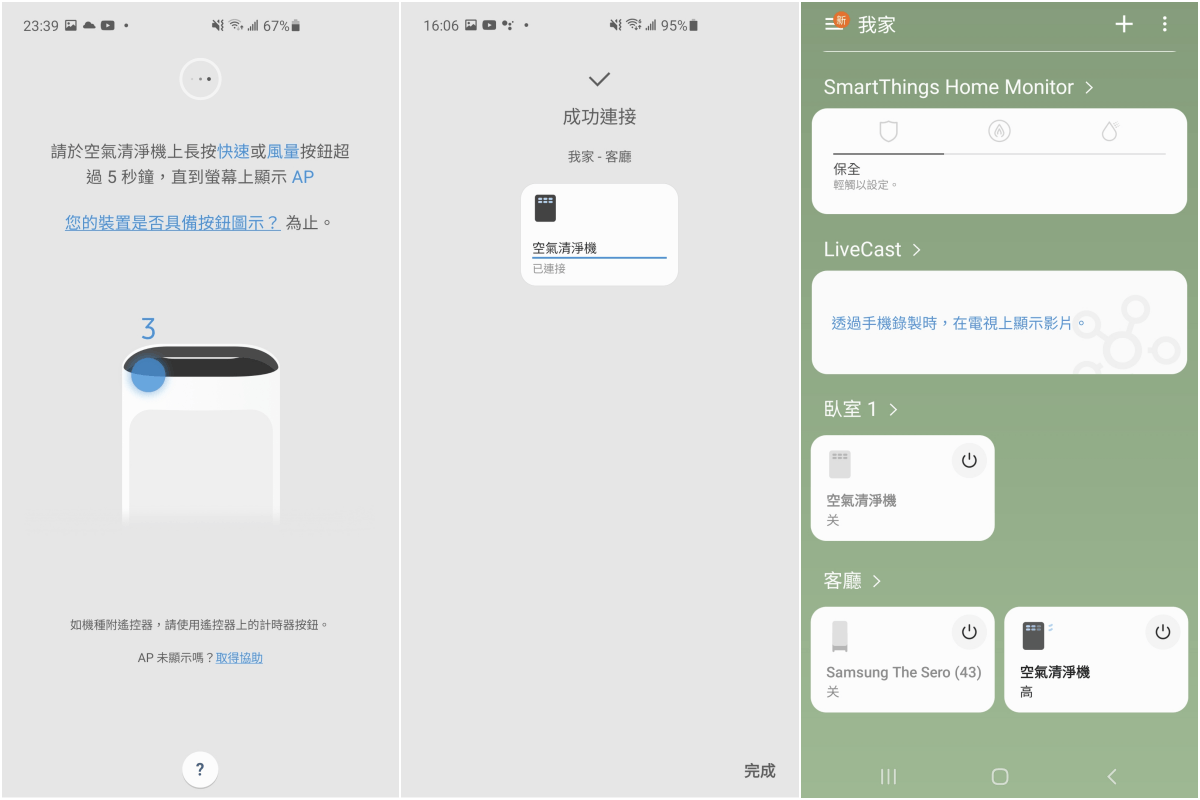Screen dimensions: 1200x800
Task: Open the 您的裝置是否具備按鈕圖示？ link
Action: pos(173,223)
